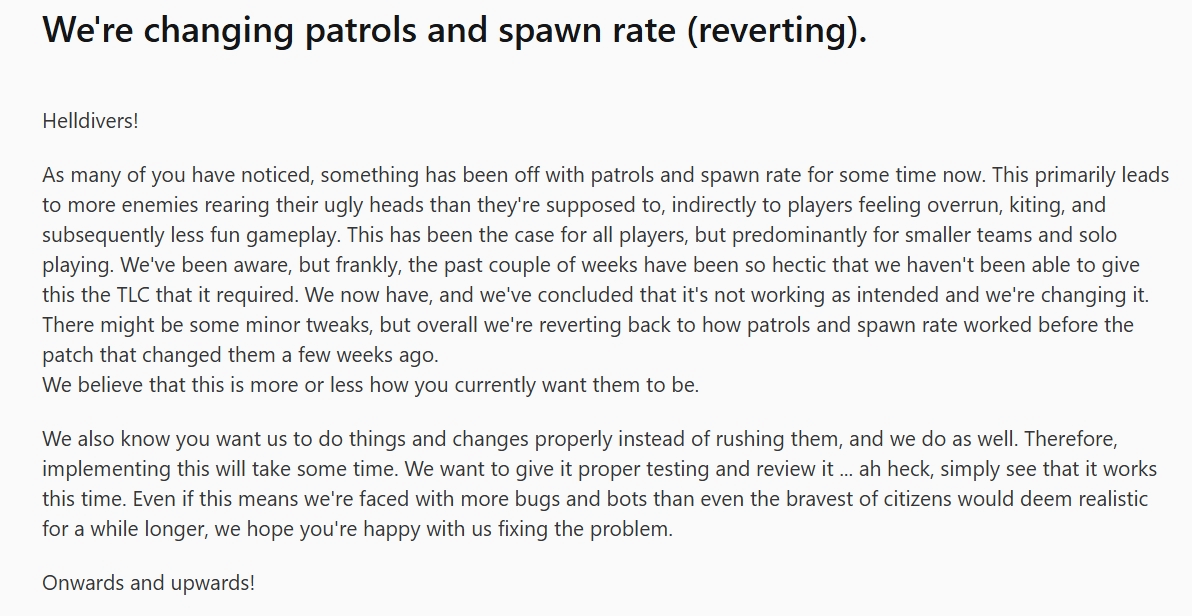Image resolution: width=1192 pixels, height=616 pixels.
Task: Click the phrase "implementing this will take some time"
Action: 220,469
